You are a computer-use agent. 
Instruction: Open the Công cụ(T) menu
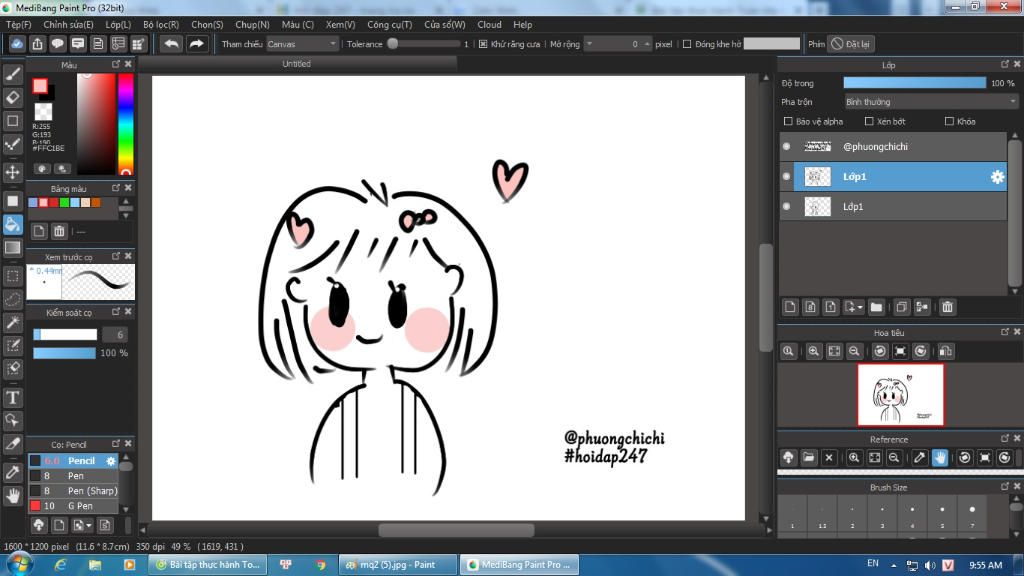pyautogui.click(x=389, y=25)
